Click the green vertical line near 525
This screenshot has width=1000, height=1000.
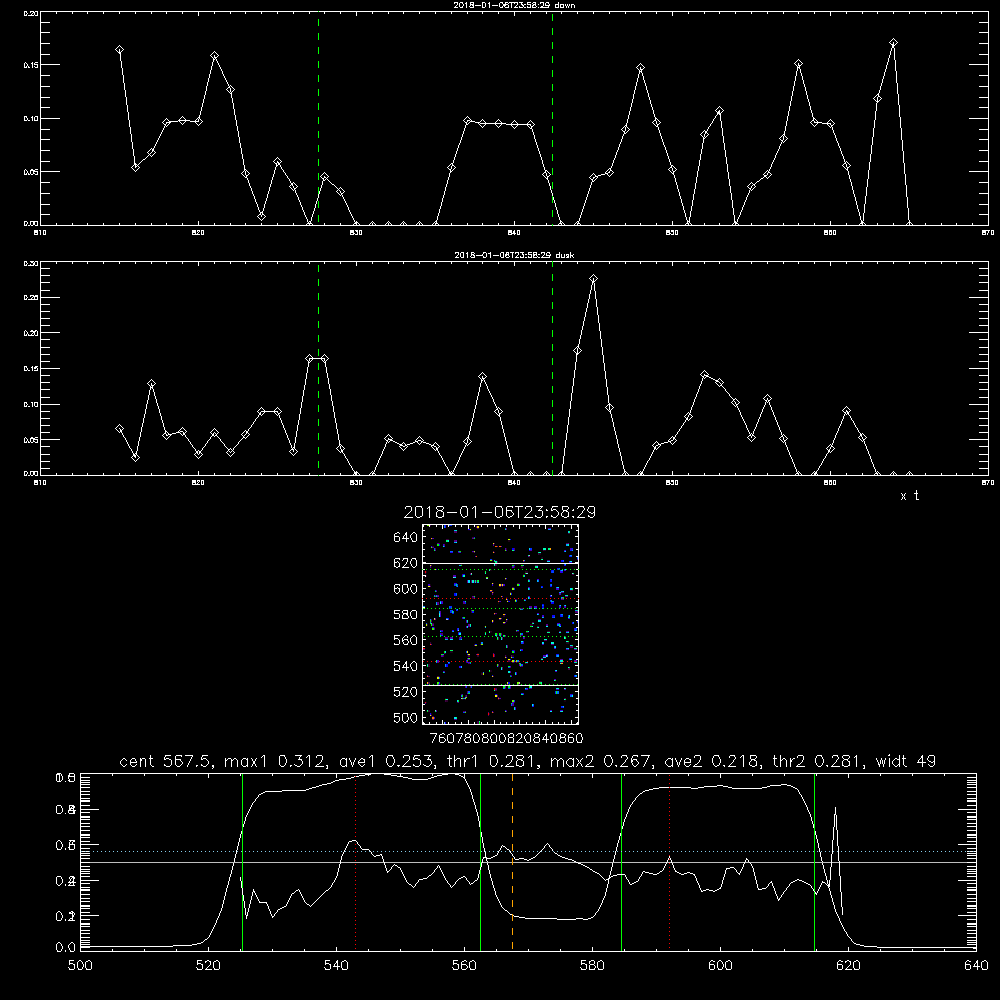pos(242,862)
